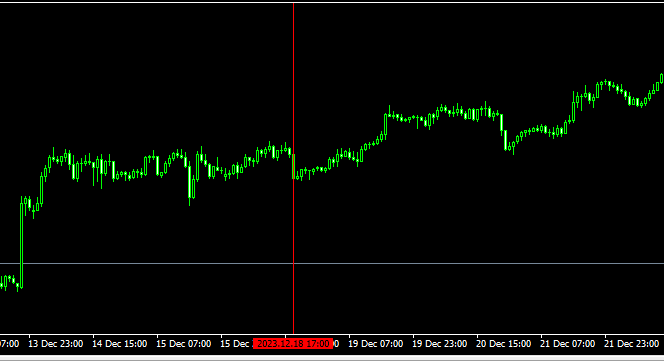The image size is (664, 361).
Task: Click the 19 Dec 07:00 time axis label
Action: coord(375,344)
